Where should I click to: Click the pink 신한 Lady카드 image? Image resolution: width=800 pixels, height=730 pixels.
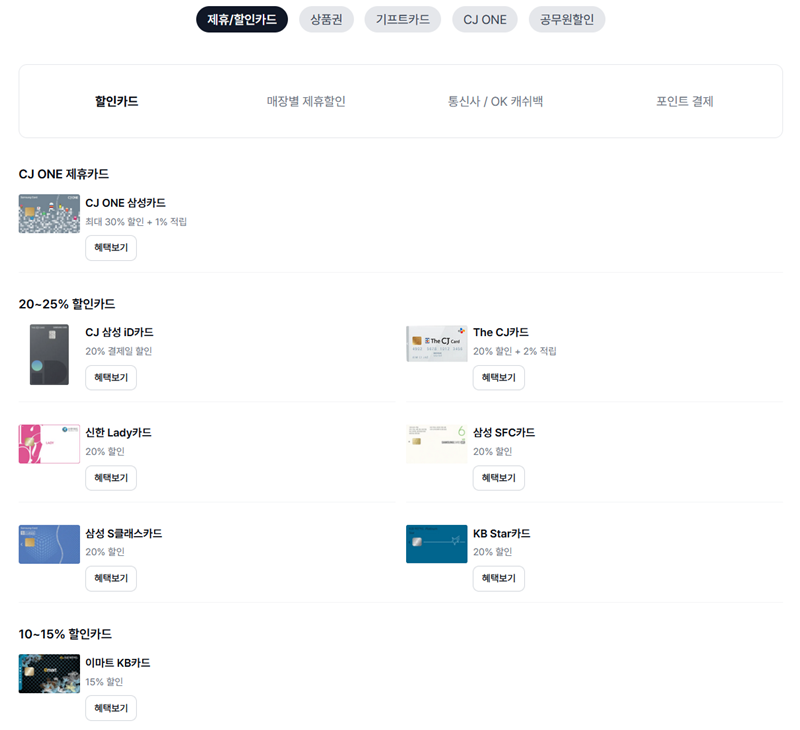click(49, 444)
